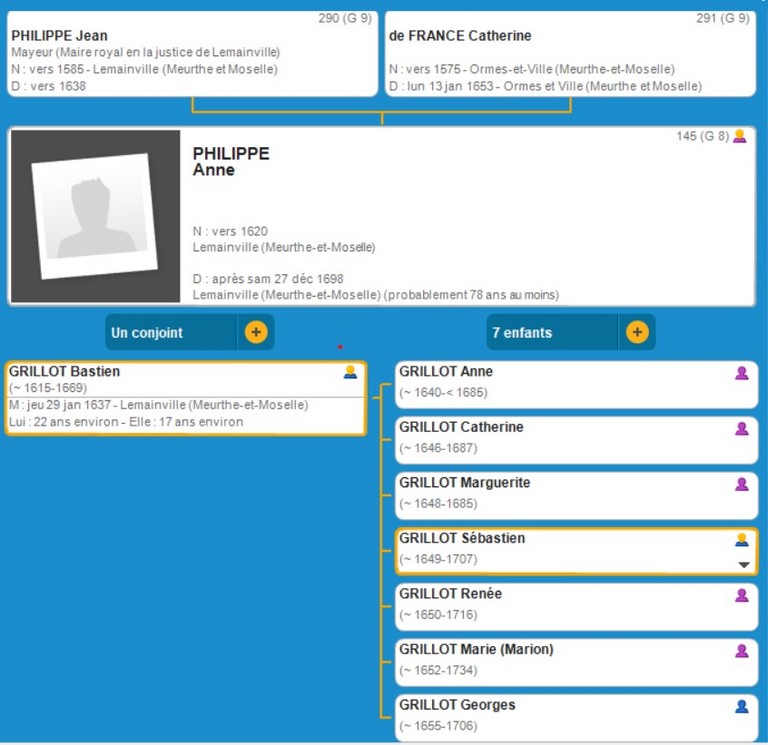Expand the dropdown arrow on GRILLOT Sébastien
The image size is (768, 745).
(x=743, y=565)
